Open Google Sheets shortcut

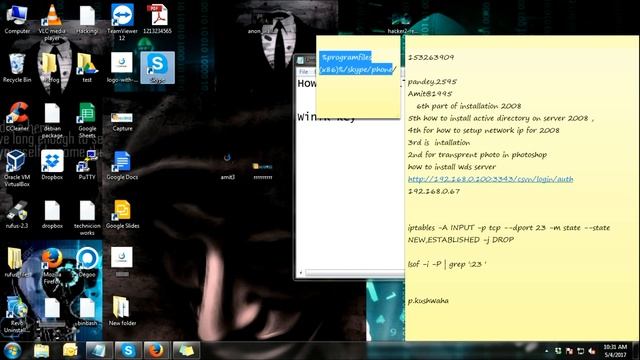(x=87, y=120)
